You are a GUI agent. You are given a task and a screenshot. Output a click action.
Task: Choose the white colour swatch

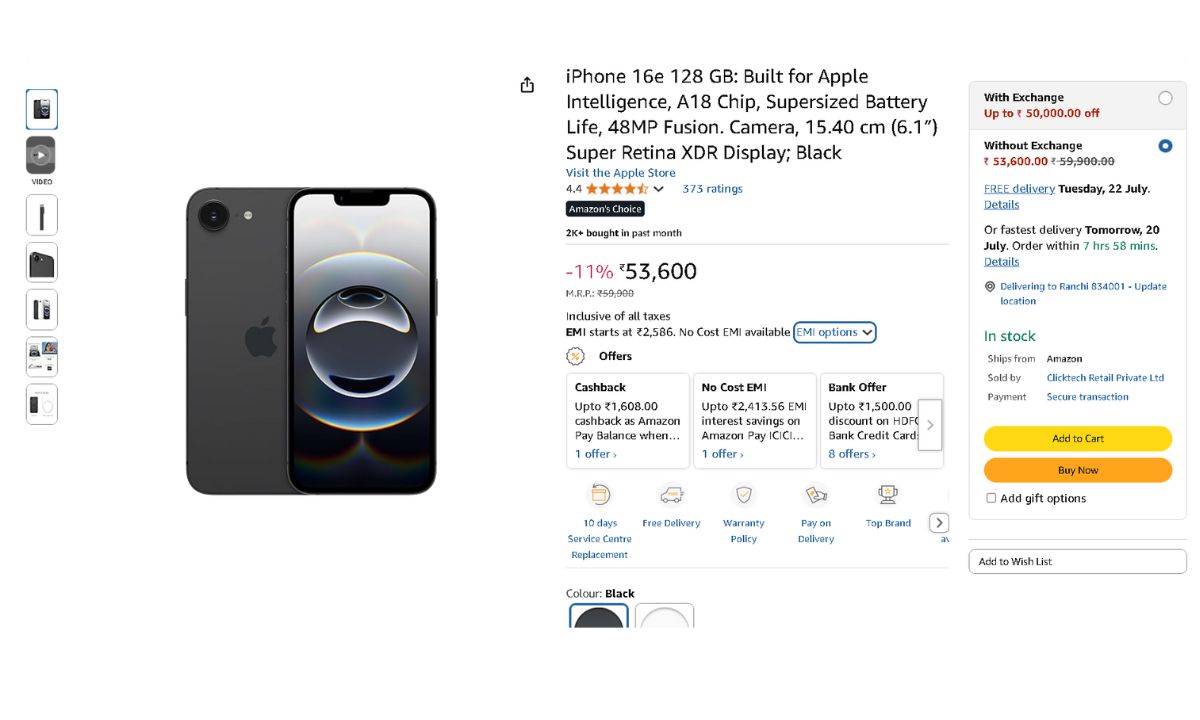664,617
